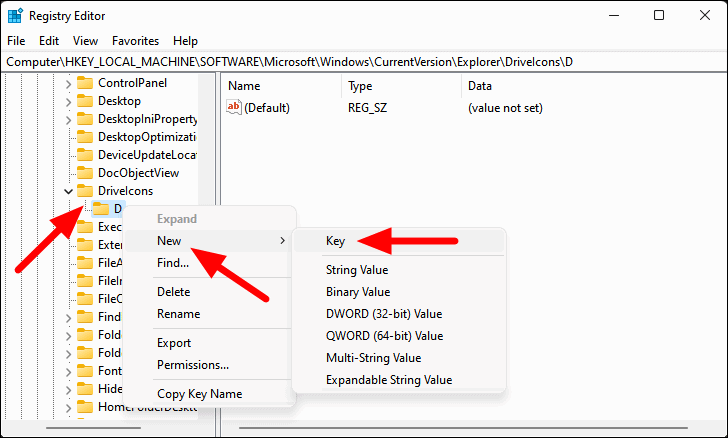This screenshot has width=728, height=438.
Task: Click the Name column header
Action: [x=283, y=86]
